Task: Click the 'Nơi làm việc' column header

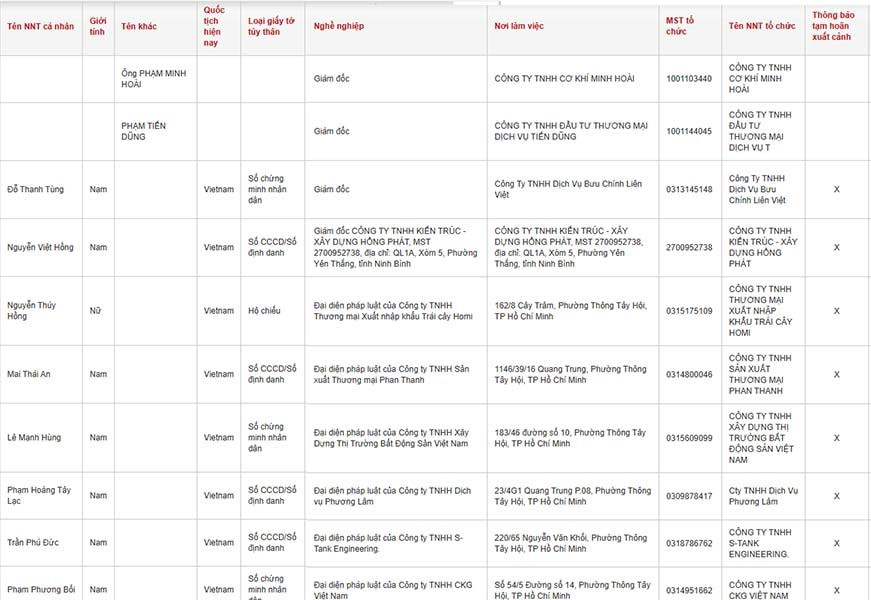Action: click(x=519, y=26)
